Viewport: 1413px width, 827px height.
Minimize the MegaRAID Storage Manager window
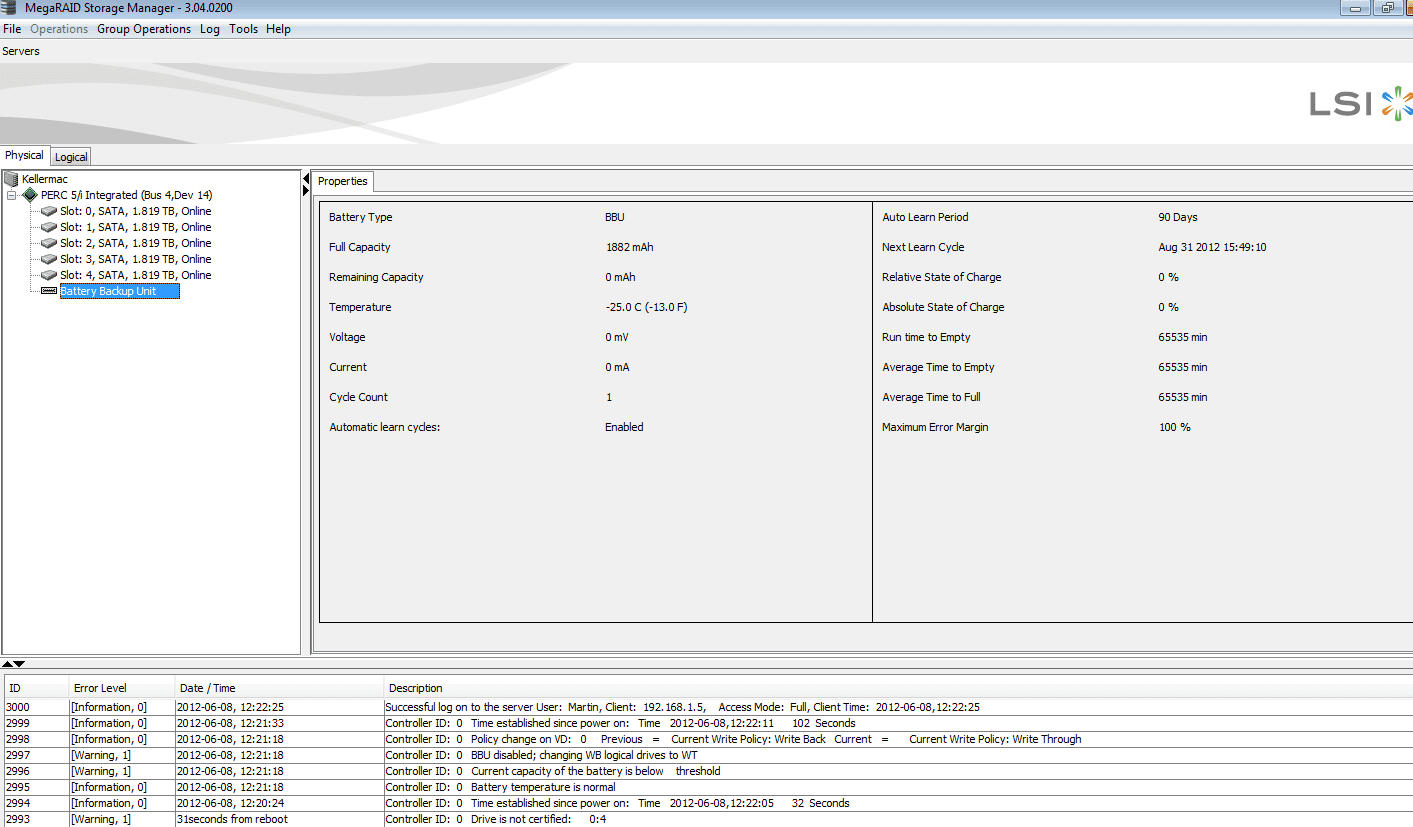point(1356,8)
